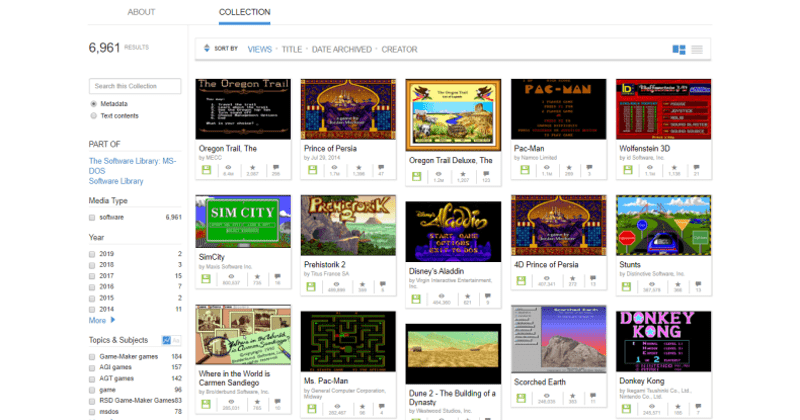800x420 pixels.
Task: Sort by DATE ARCHIVED
Action: point(342,50)
